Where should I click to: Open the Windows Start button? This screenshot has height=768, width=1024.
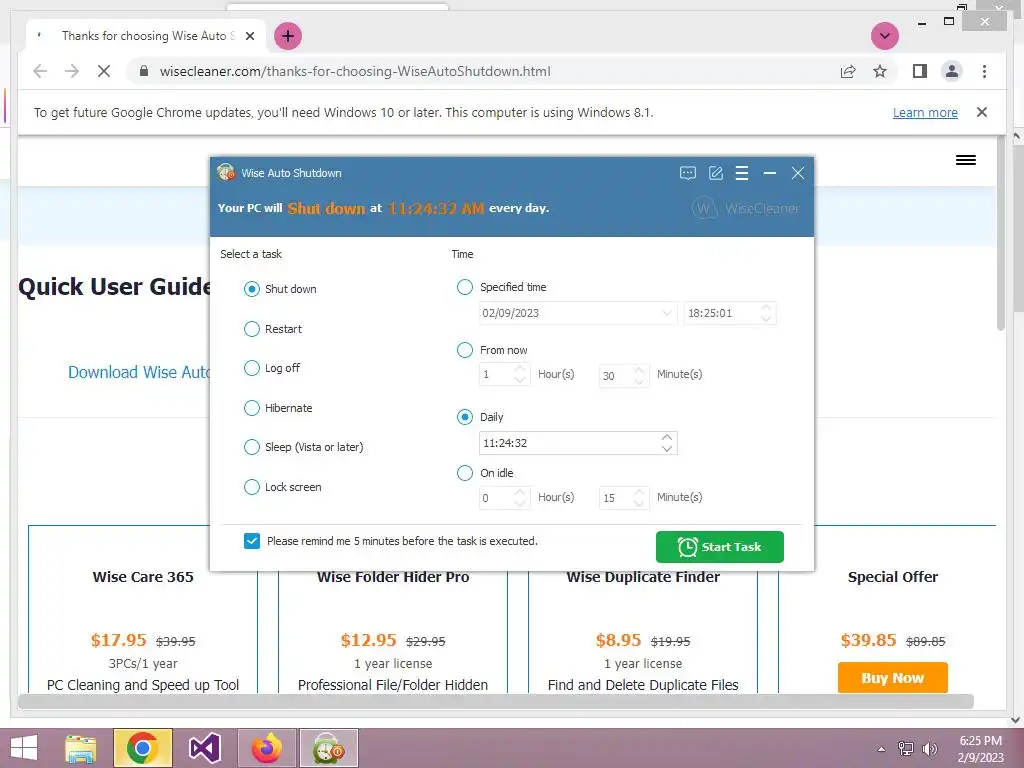(24, 748)
